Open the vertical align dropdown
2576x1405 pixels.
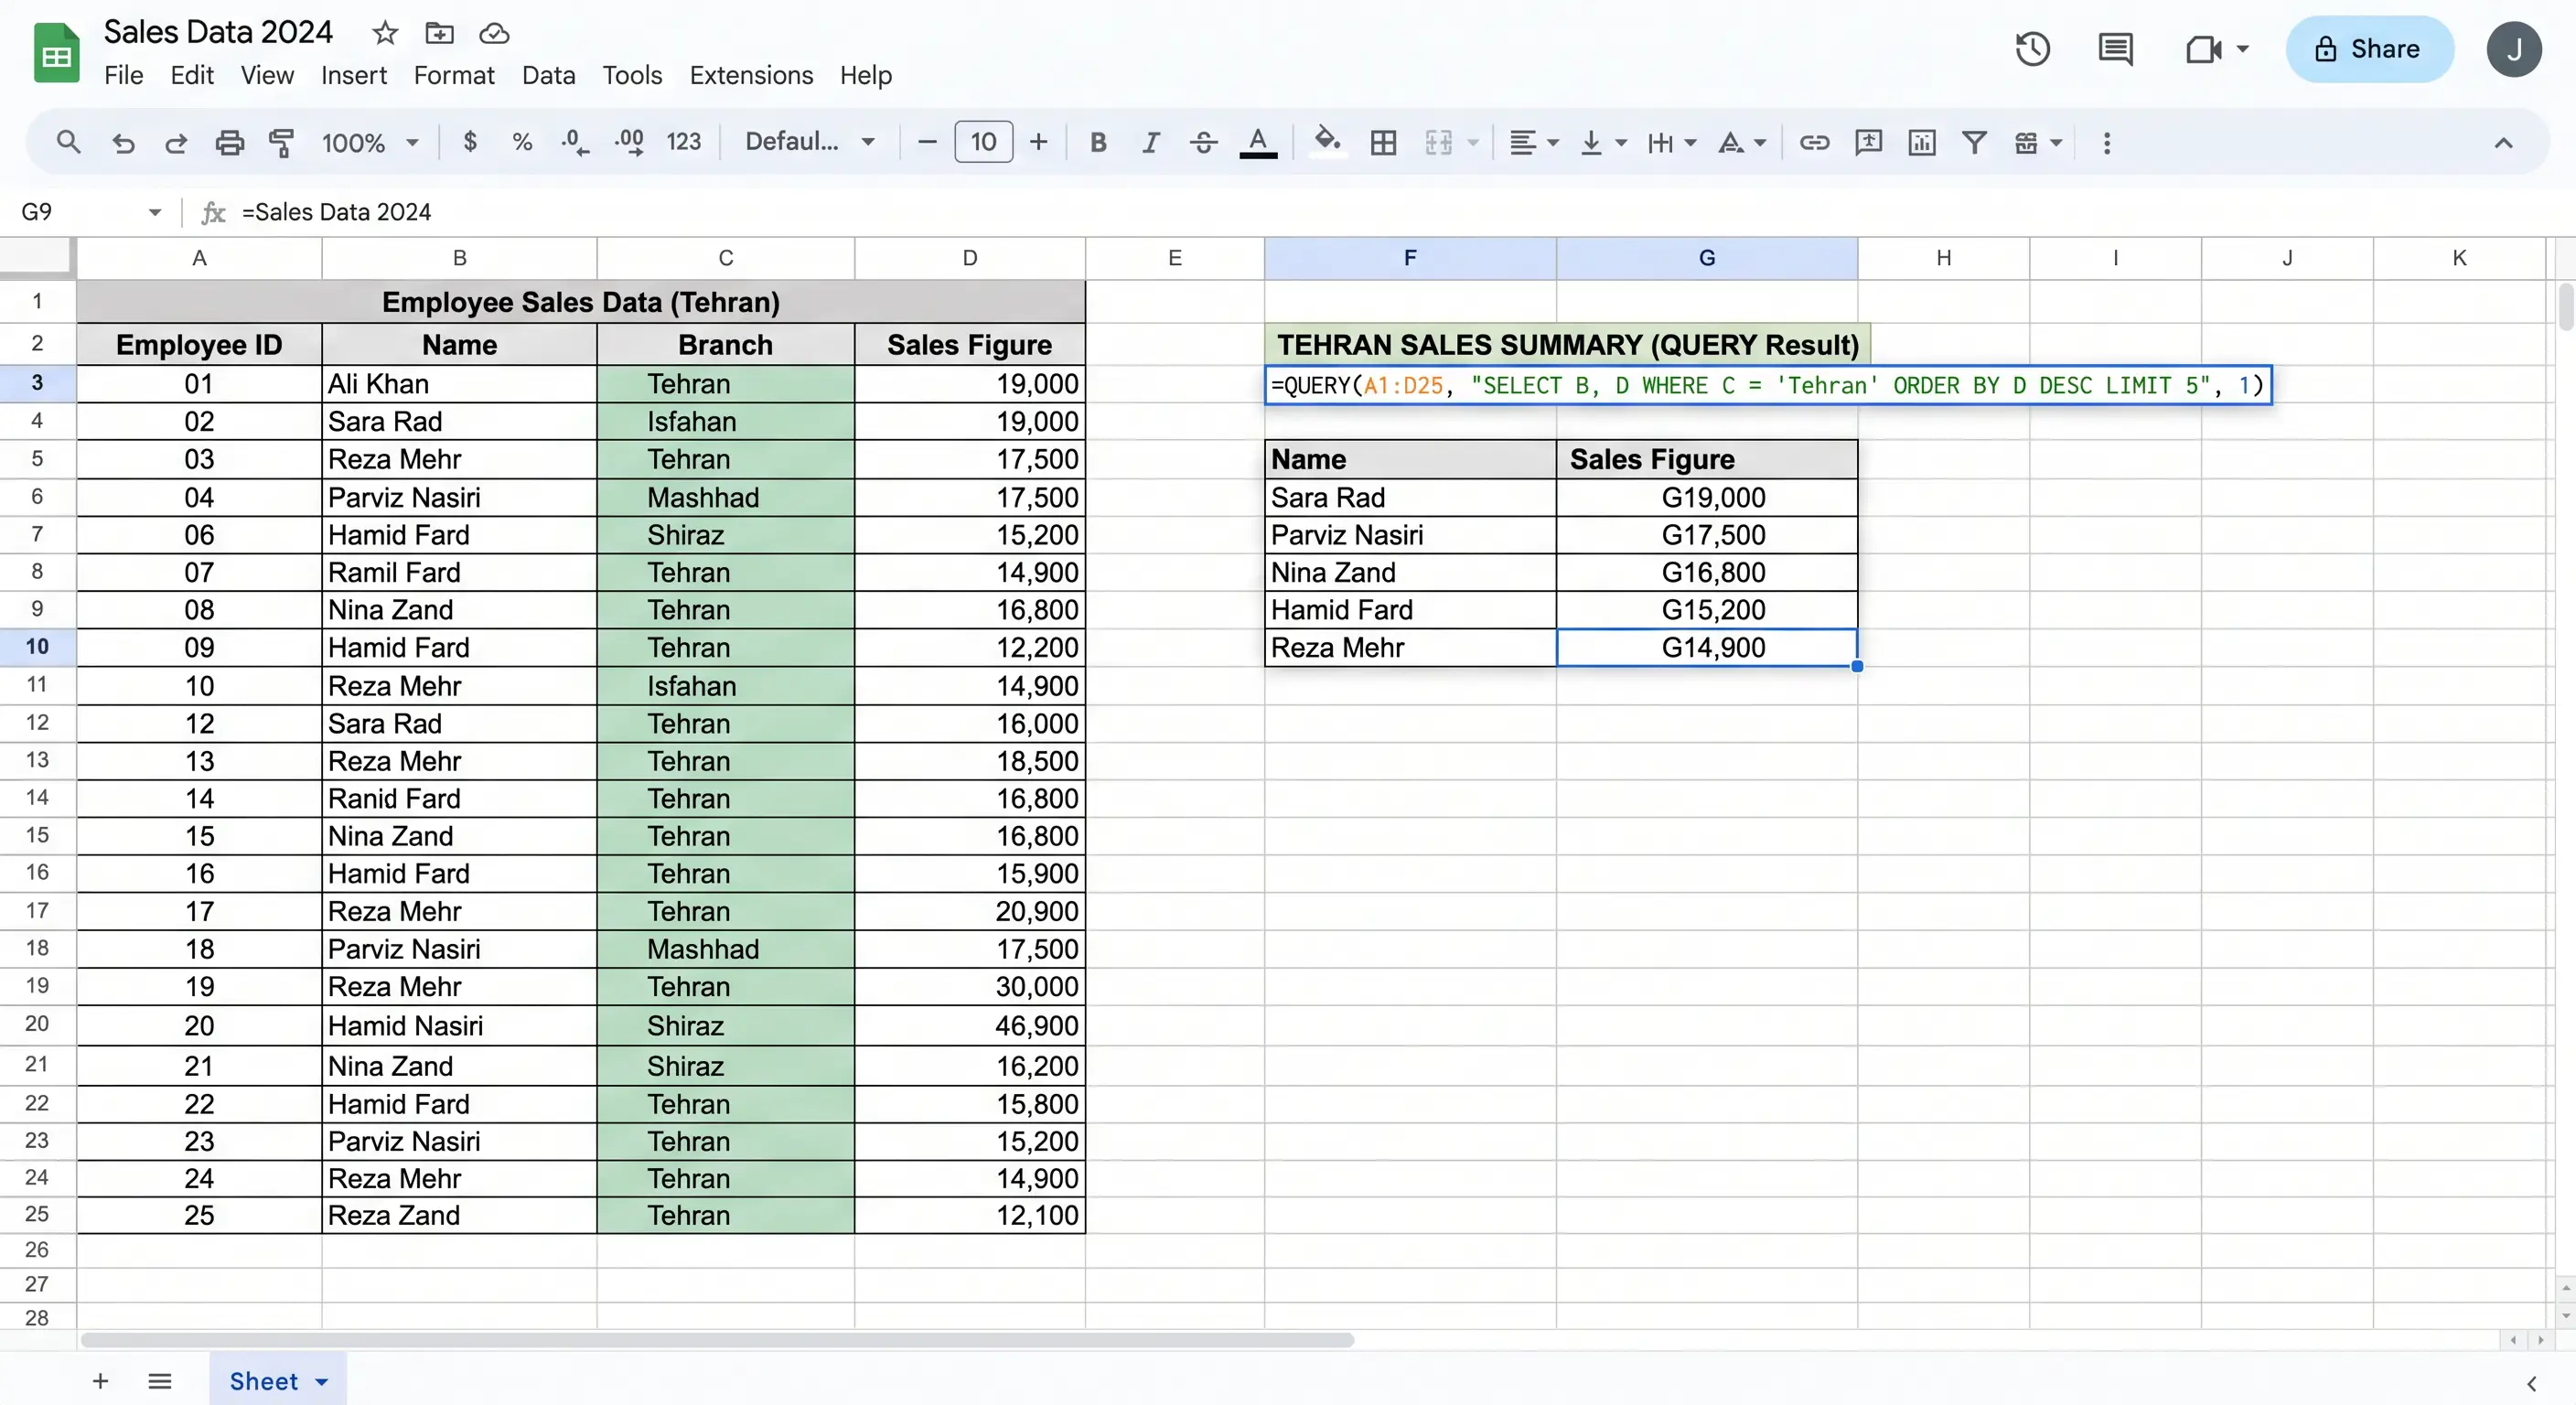1603,142
